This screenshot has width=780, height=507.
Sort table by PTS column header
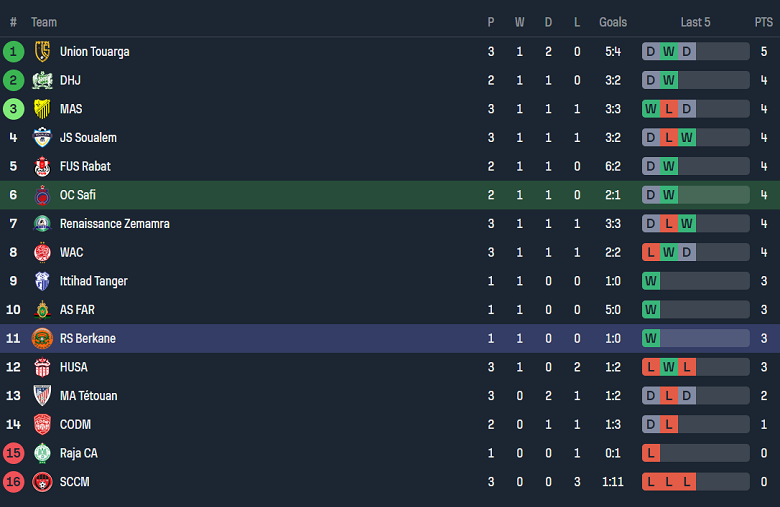tap(763, 22)
